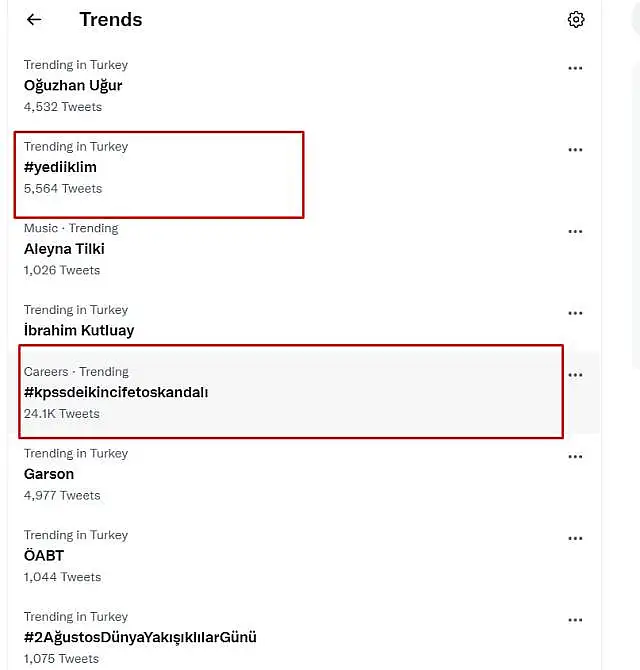640x670 pixels.
Task: Open more options for #2AğustosDünyaYakışıklılarGünü trend
Action: (x=575, y=620)
